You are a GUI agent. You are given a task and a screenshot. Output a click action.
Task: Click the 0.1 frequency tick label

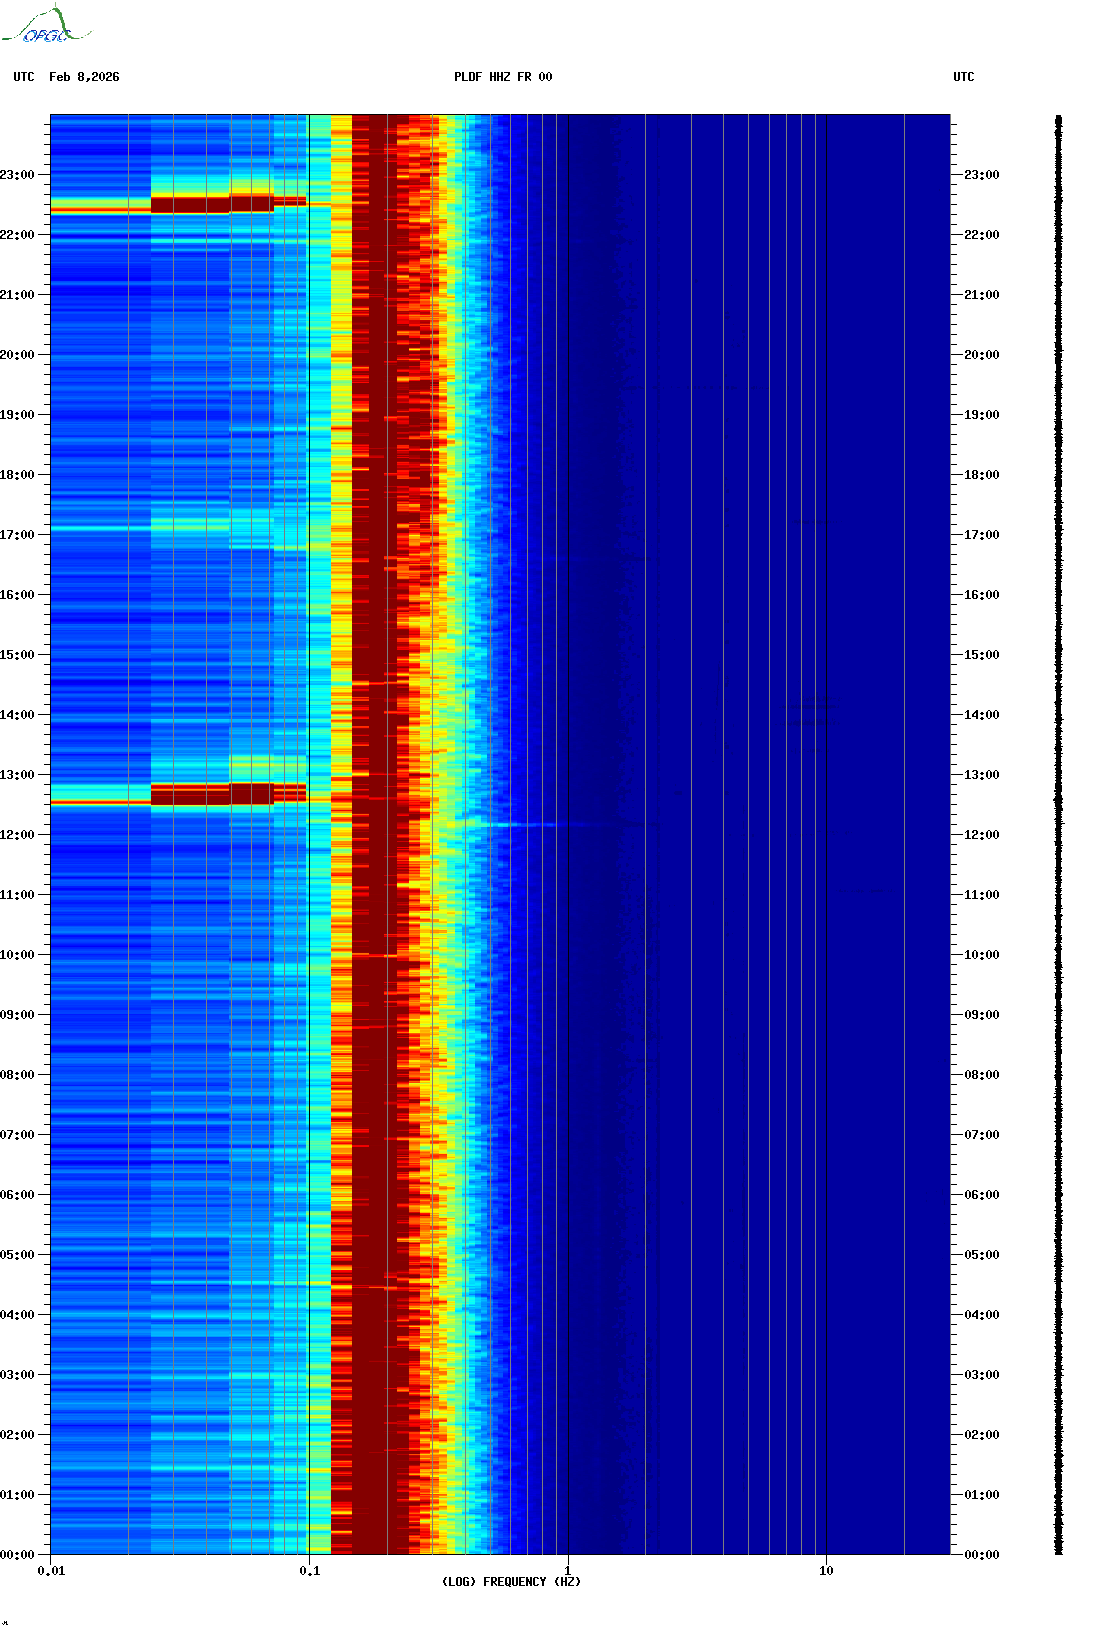tap(309, 1571)
